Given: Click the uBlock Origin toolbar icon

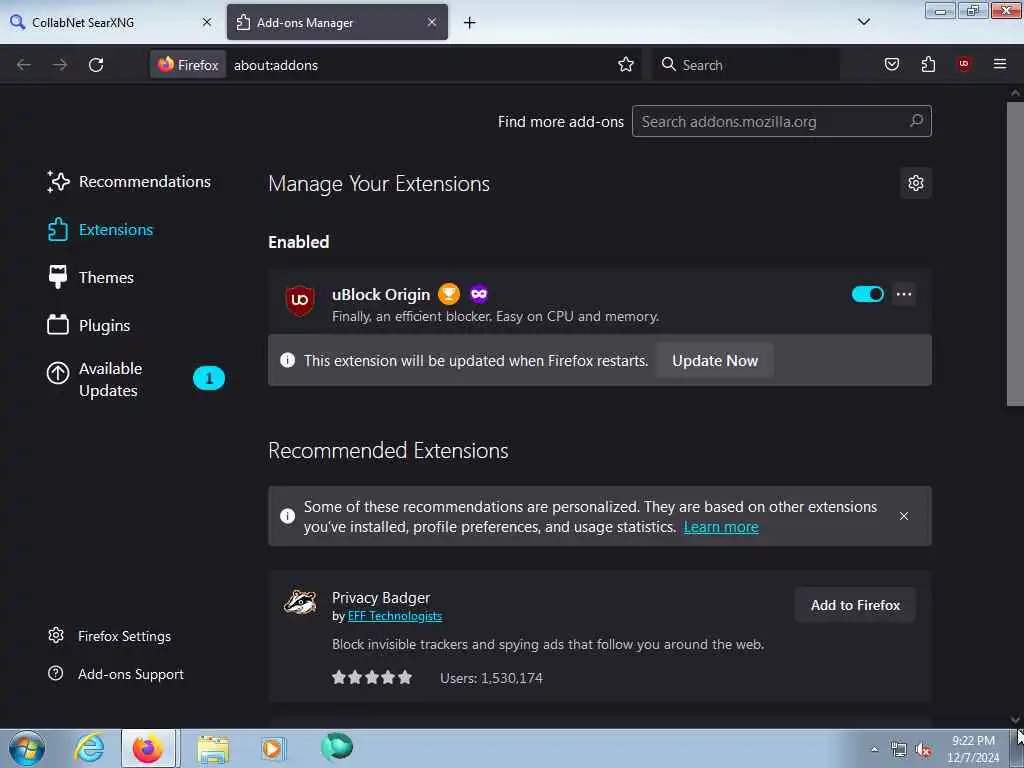Looking at the screenshot, I should (x=963, y=64).
